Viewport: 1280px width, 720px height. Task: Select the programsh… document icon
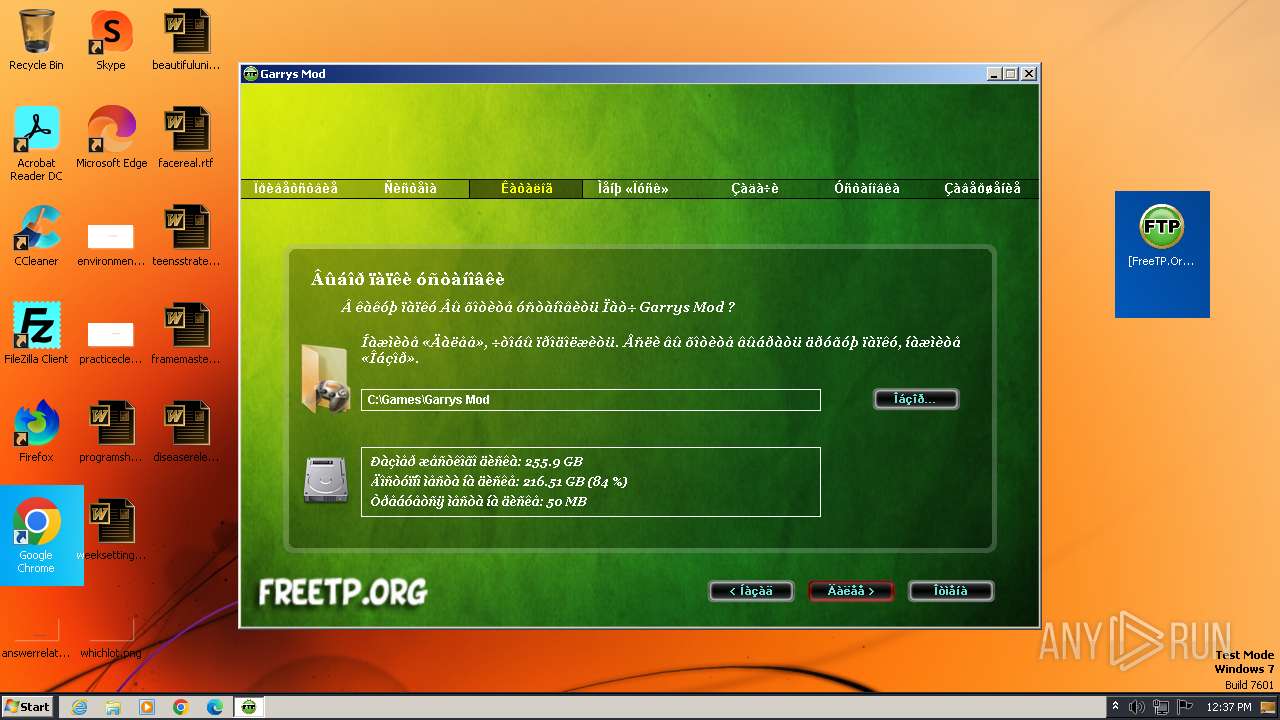click(x=111, y=432)
